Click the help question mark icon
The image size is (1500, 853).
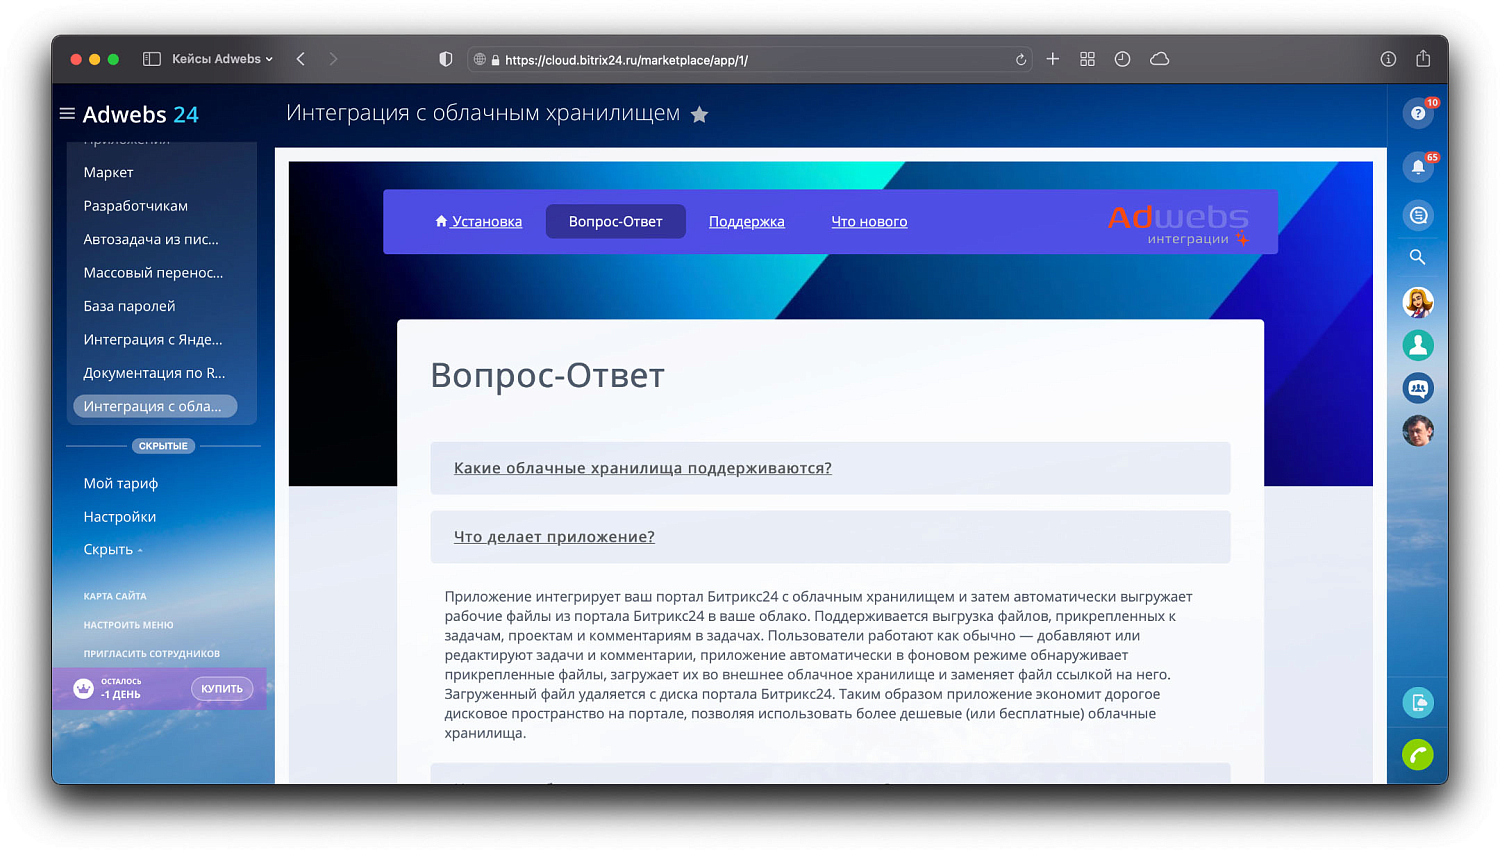[x=1418, y=113]
